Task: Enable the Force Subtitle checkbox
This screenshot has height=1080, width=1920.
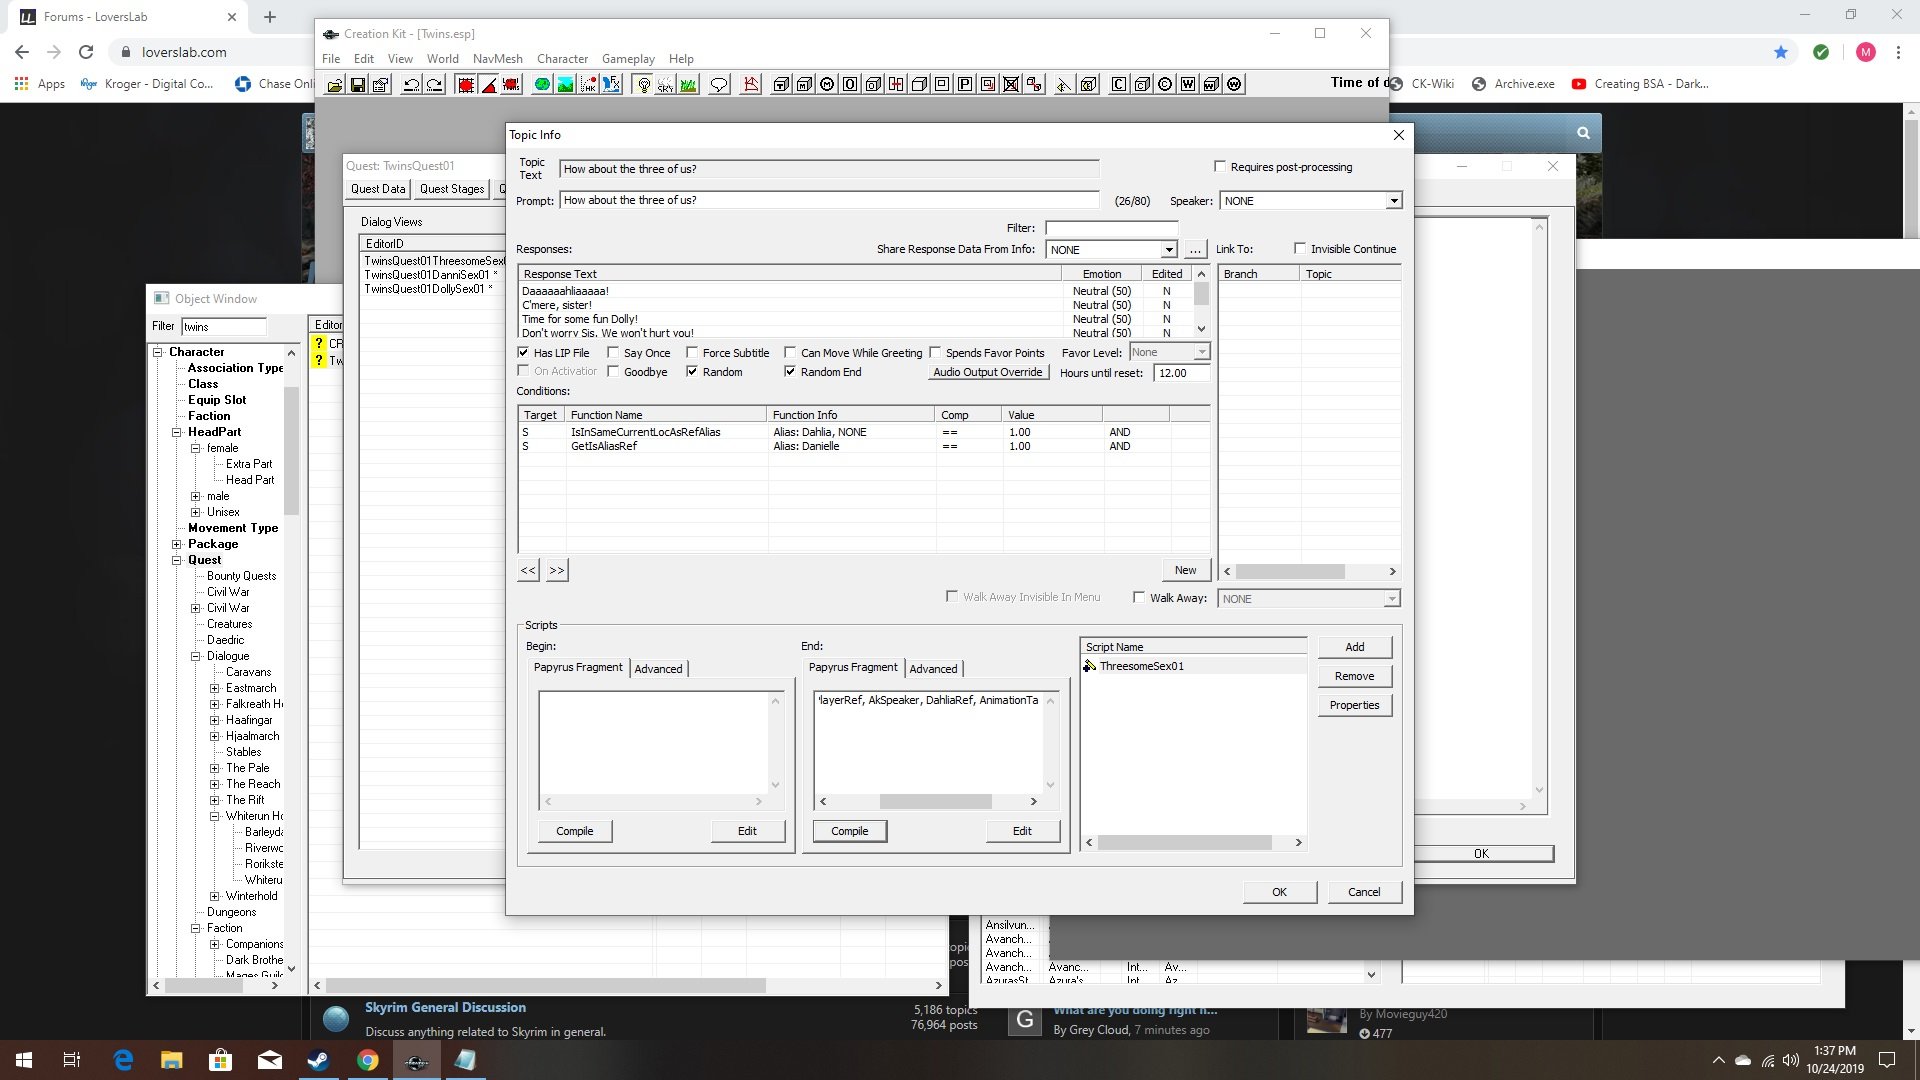Action: [x=692, y=353]
